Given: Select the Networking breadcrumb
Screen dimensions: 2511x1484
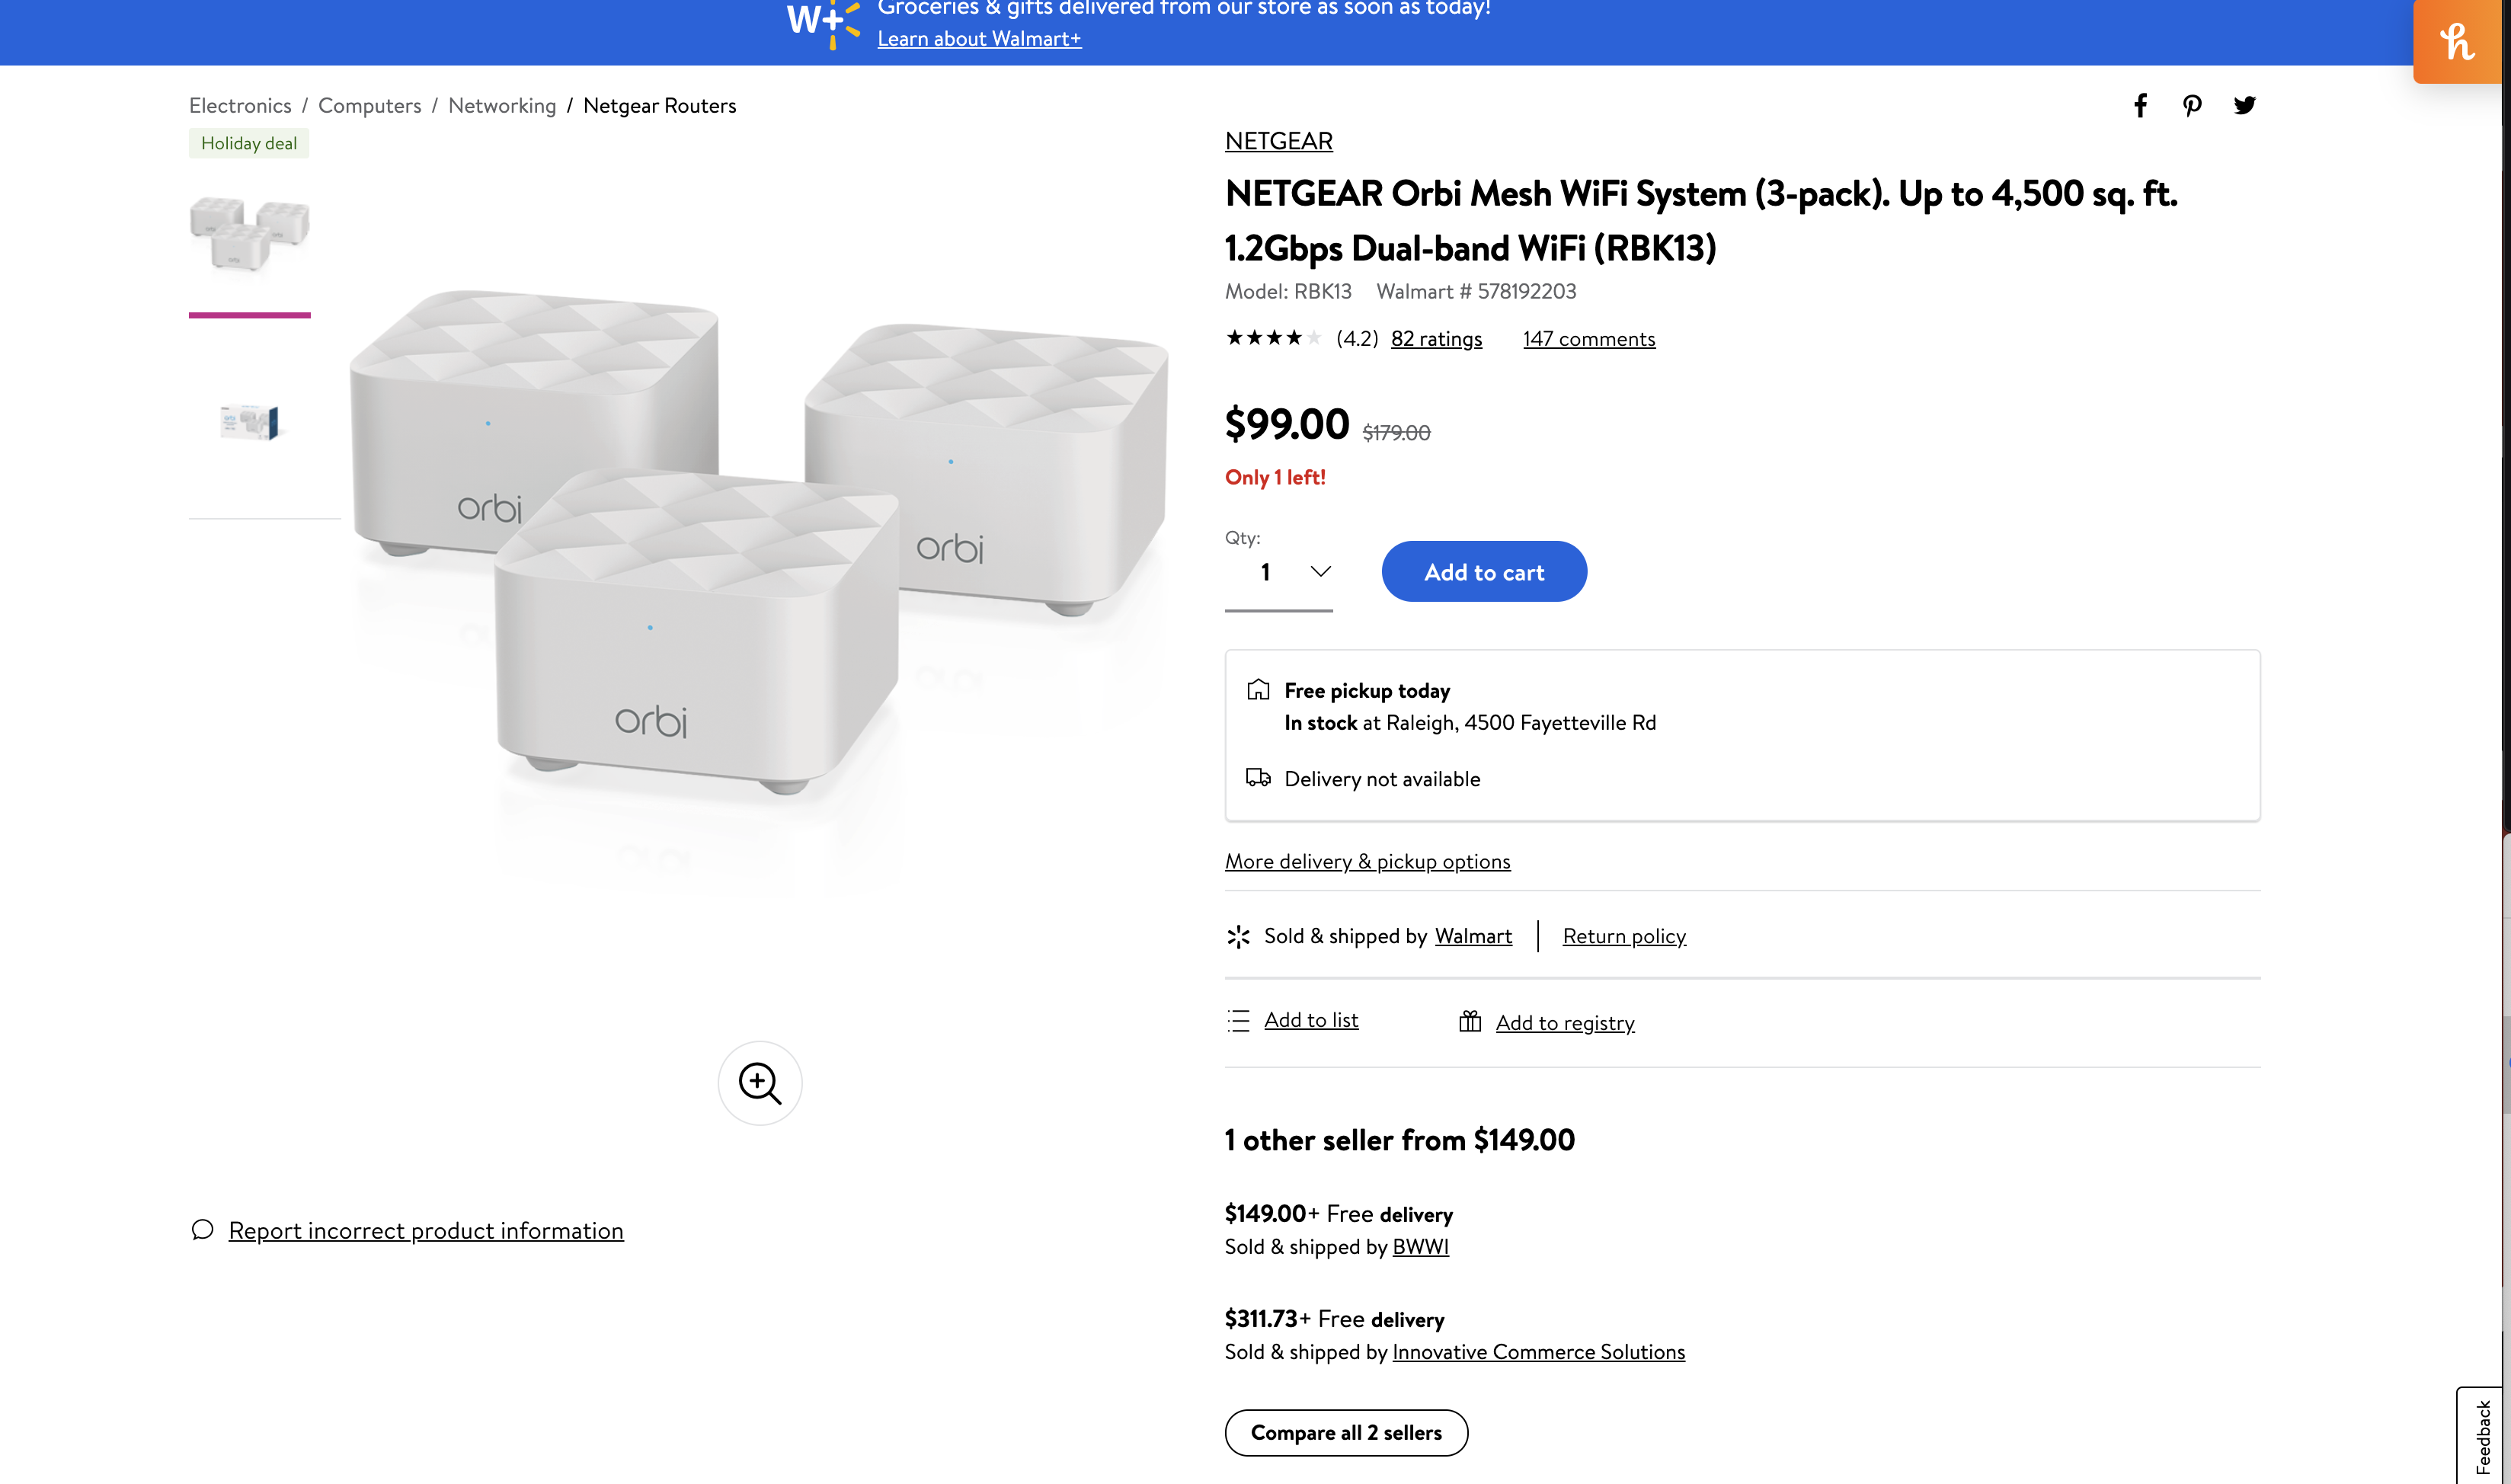Looking at the screenshot, I should pos(502,105).
